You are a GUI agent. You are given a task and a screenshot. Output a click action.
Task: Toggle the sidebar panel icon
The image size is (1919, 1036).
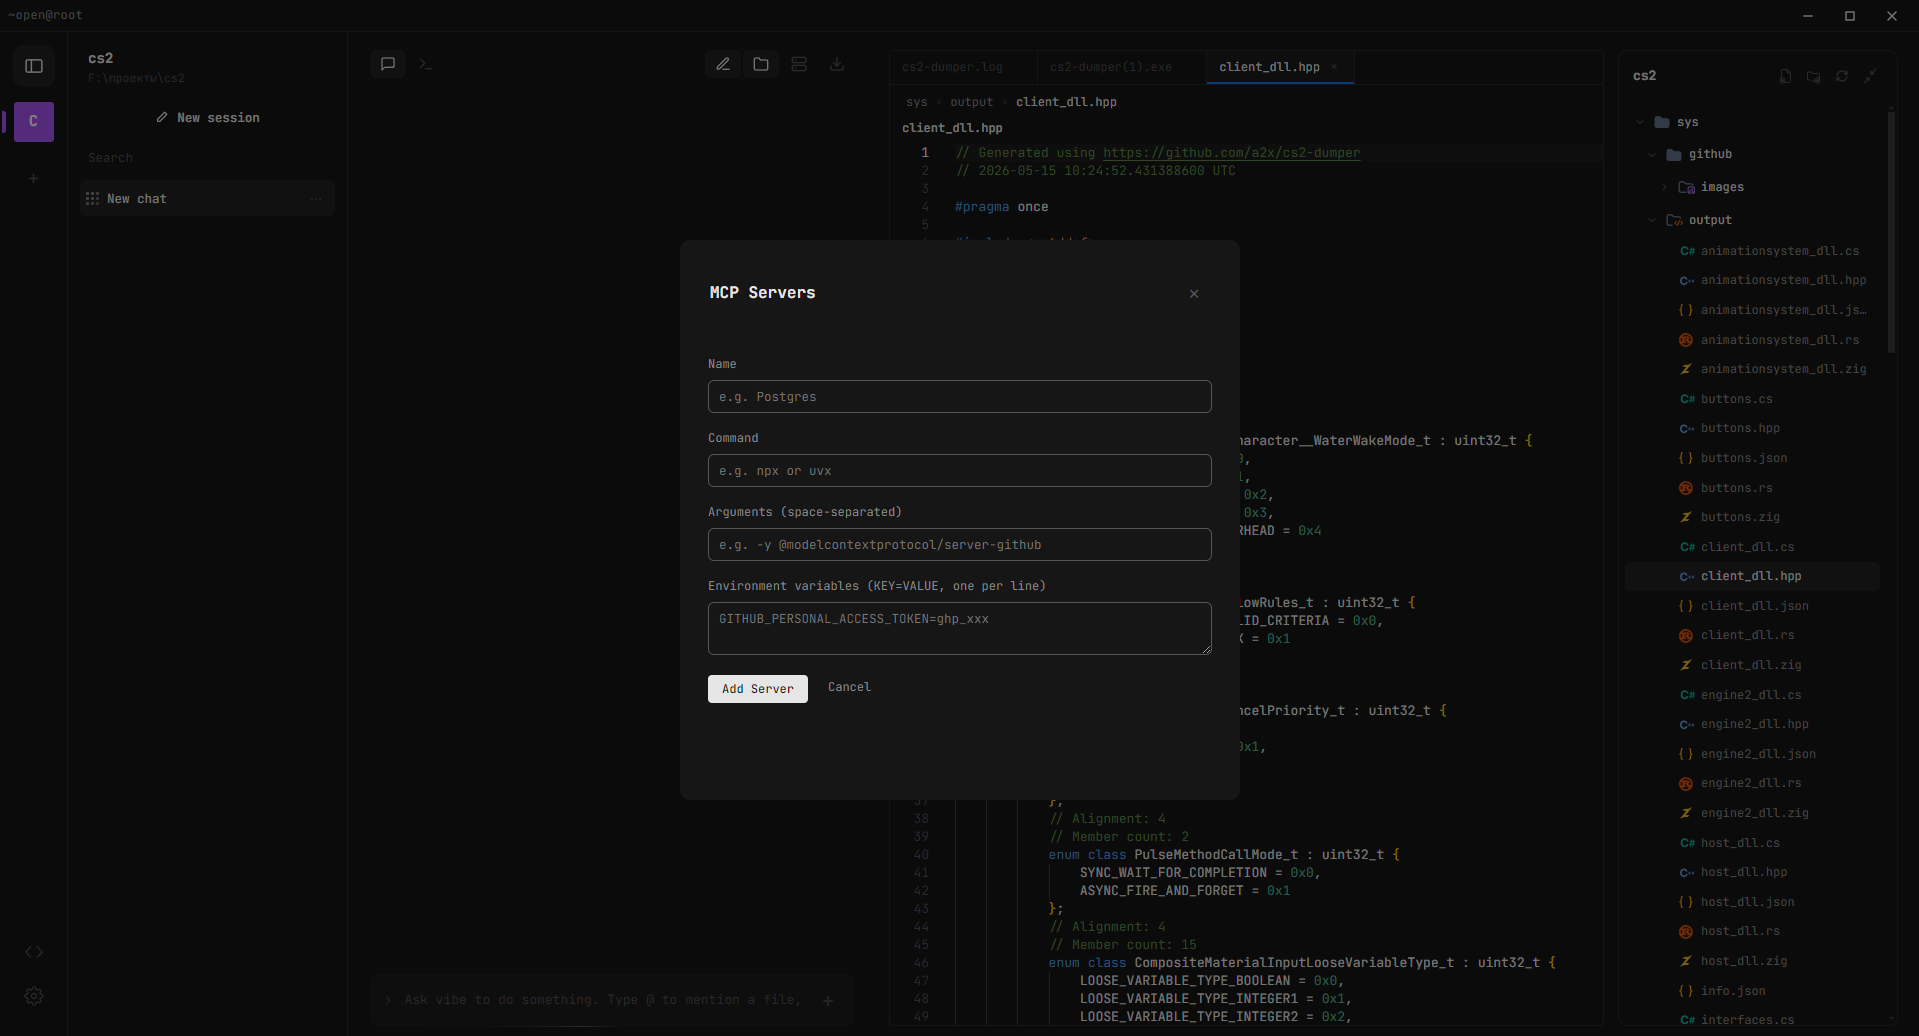coord(34,66)
